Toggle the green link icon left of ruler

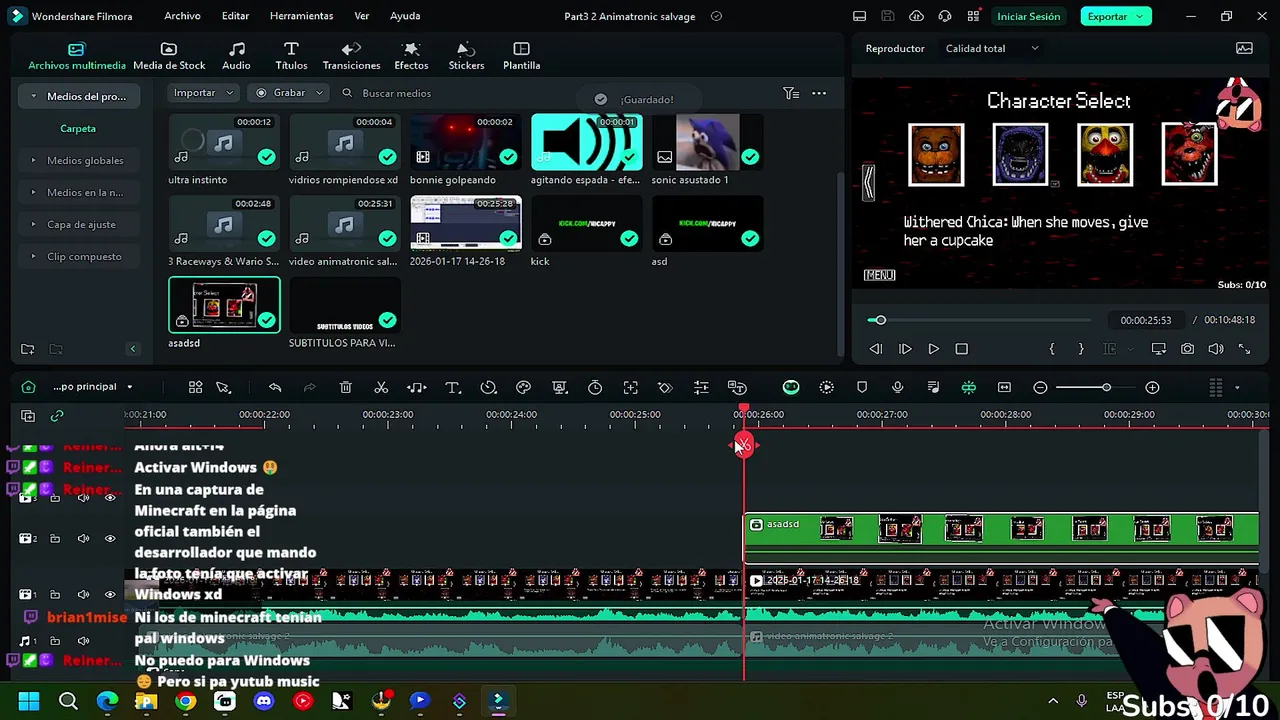pos(57,416)
